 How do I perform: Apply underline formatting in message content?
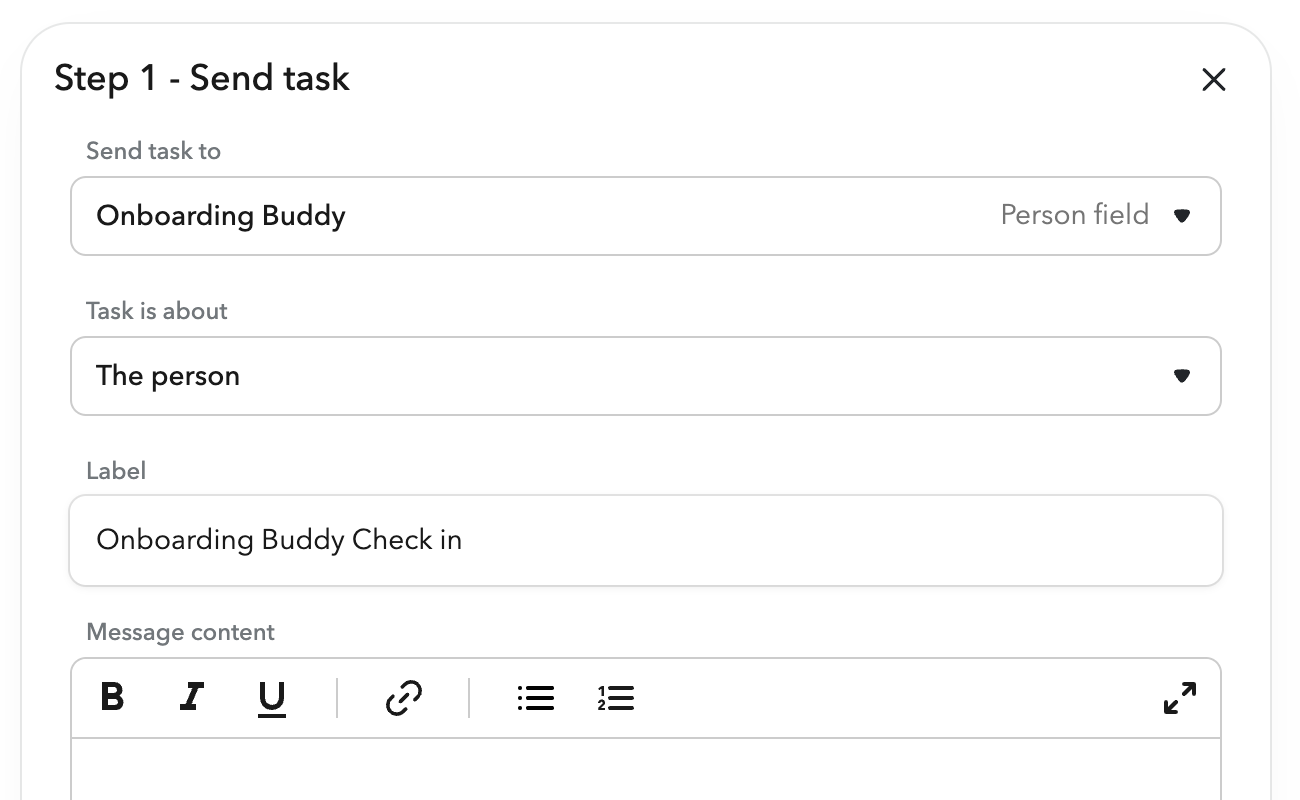(272, 698)
